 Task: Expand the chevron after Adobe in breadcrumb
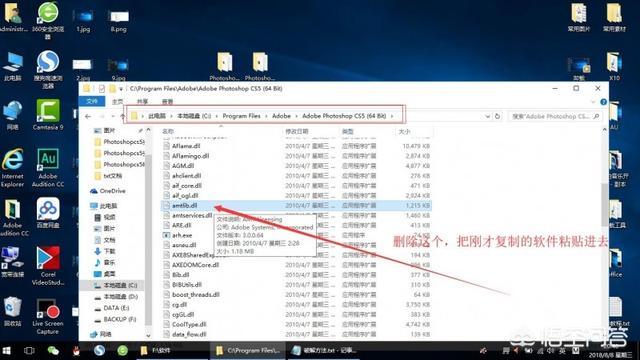coord(296,116)
